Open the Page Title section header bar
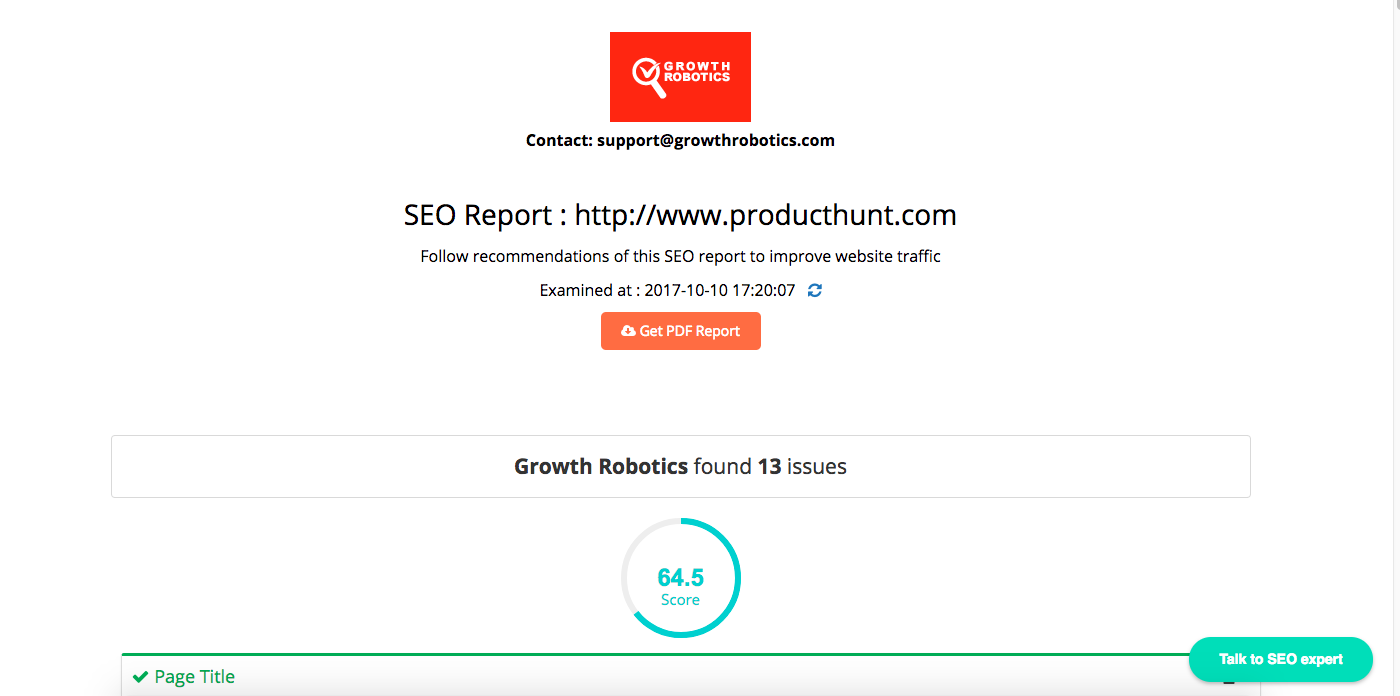 (680, 676)
